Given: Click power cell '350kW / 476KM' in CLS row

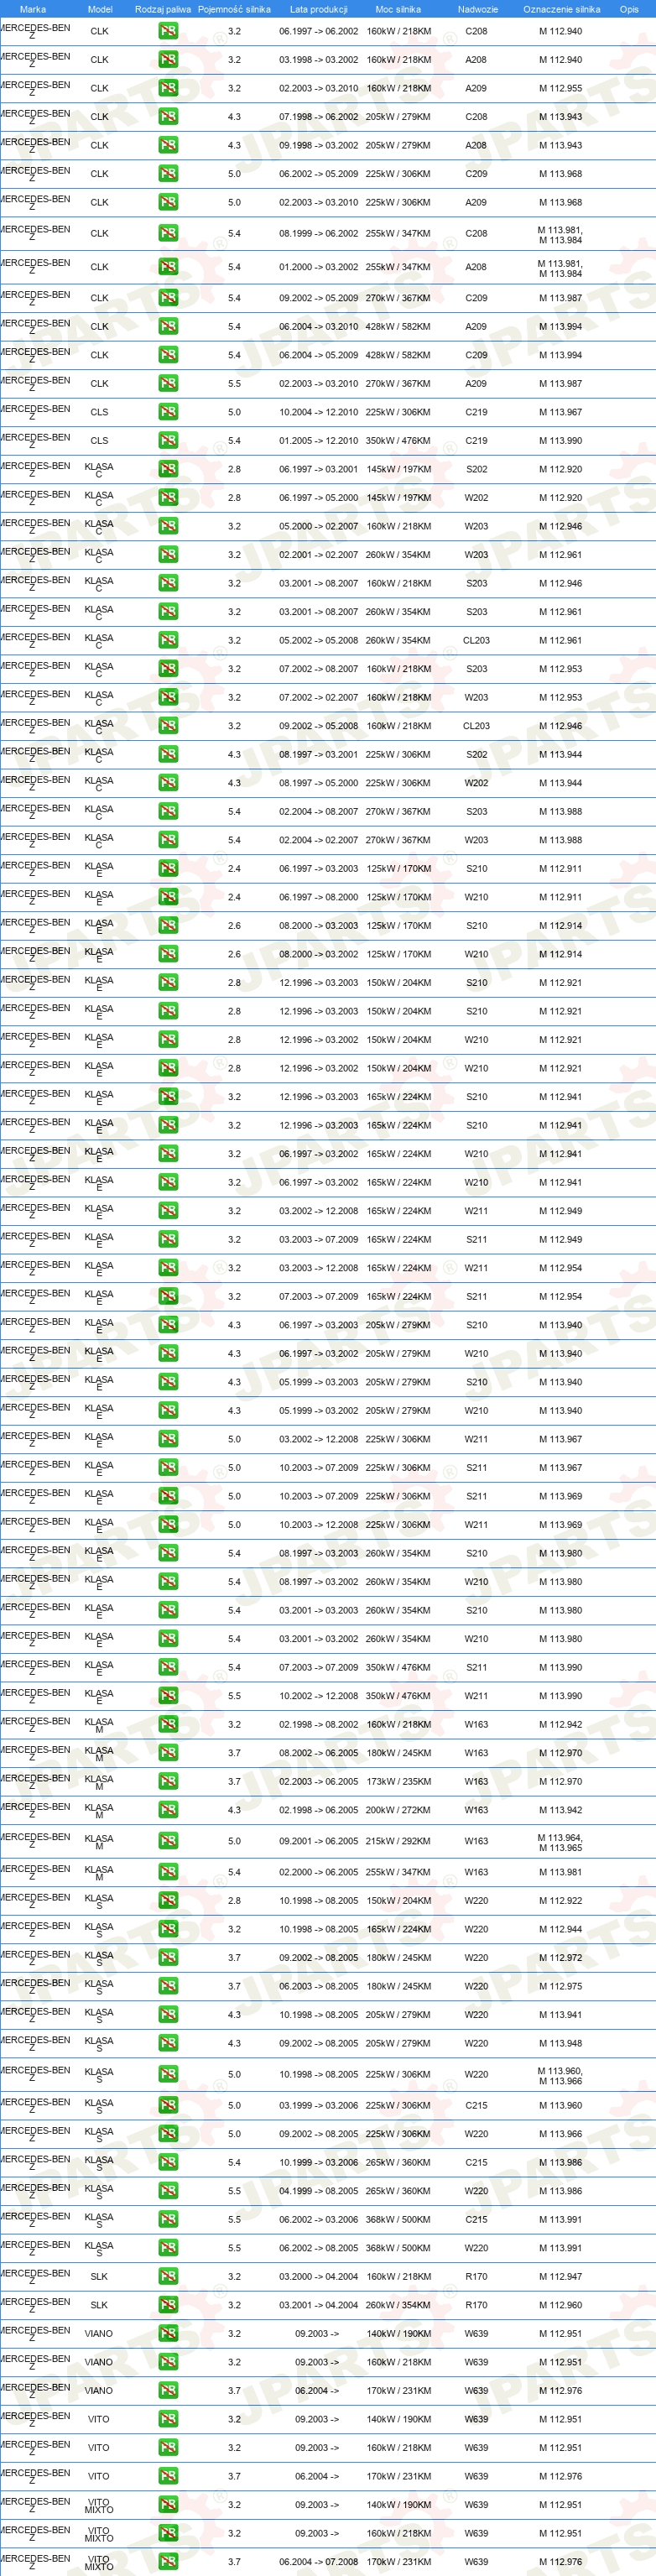Looking at the screenshot, I should pos(398,440).
